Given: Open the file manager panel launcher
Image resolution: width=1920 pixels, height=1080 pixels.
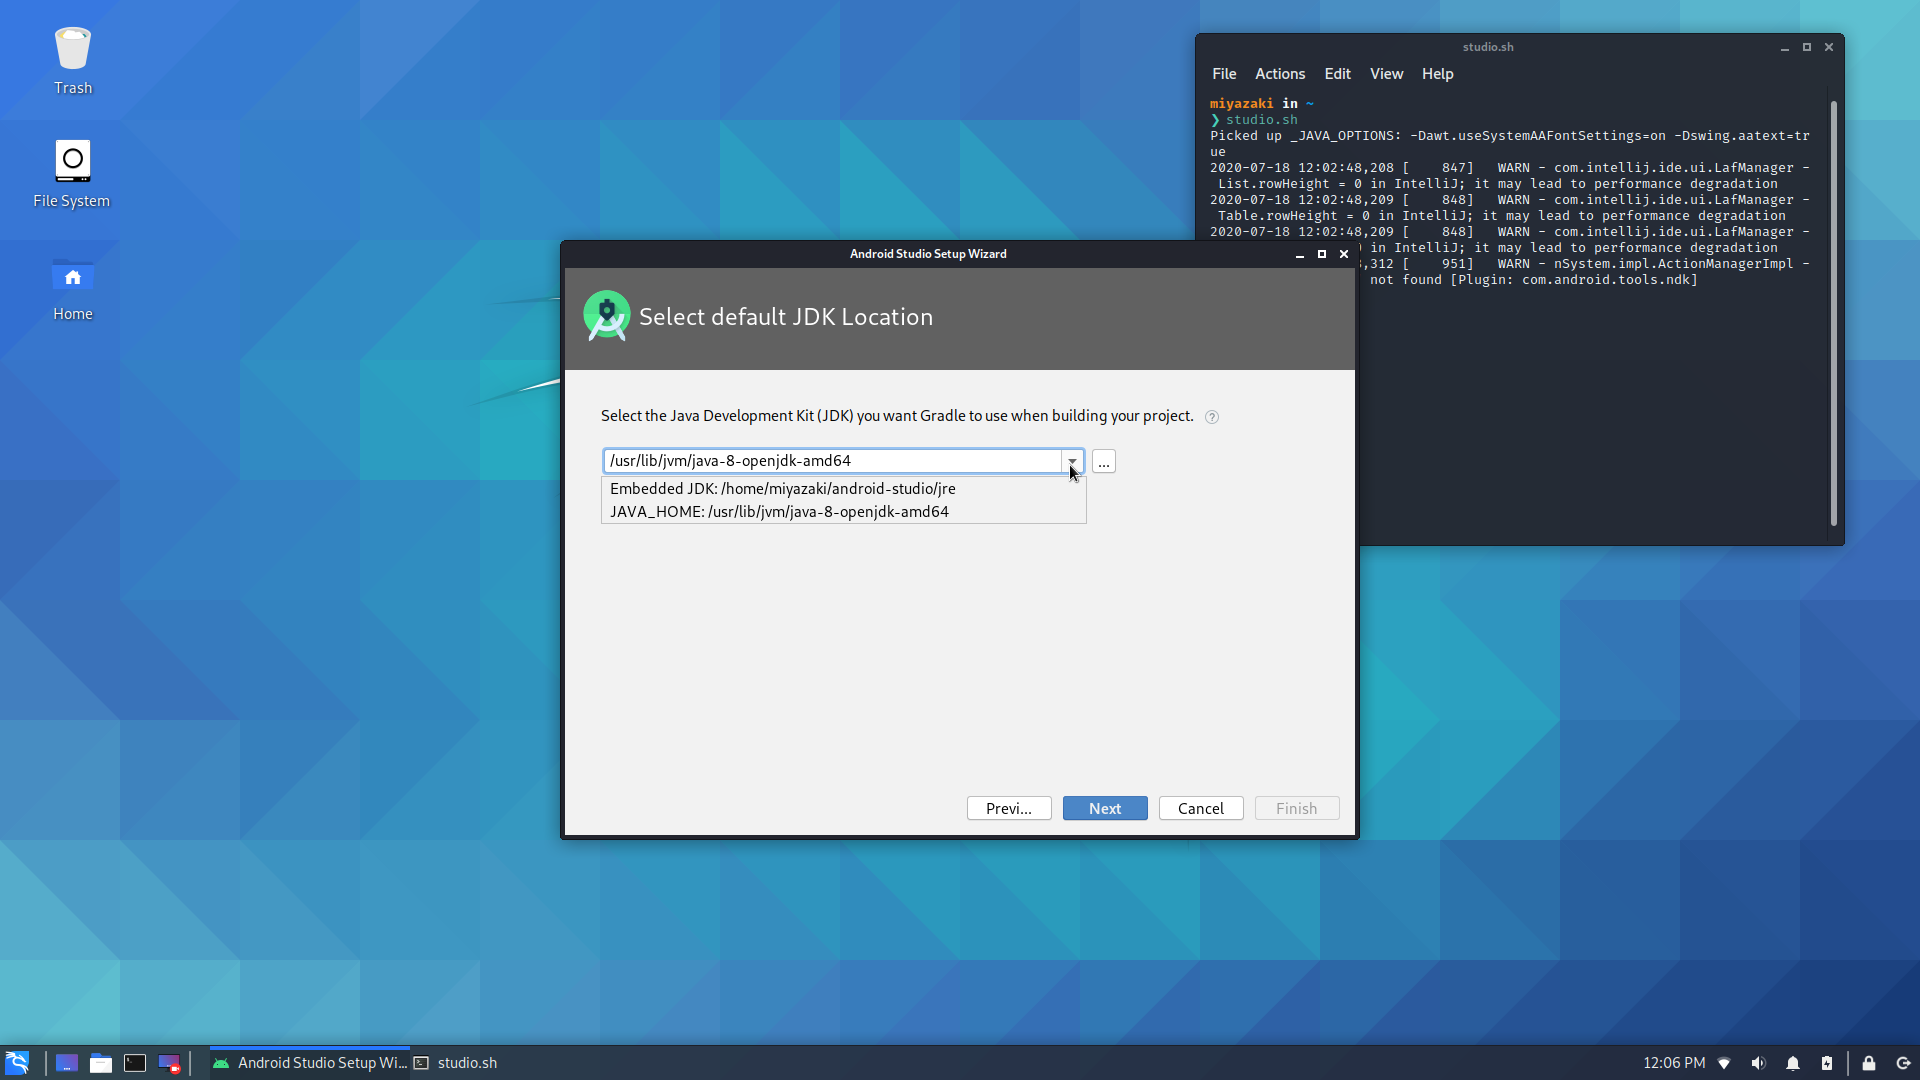Looking at the screenshot, I should pos(101,1063).
